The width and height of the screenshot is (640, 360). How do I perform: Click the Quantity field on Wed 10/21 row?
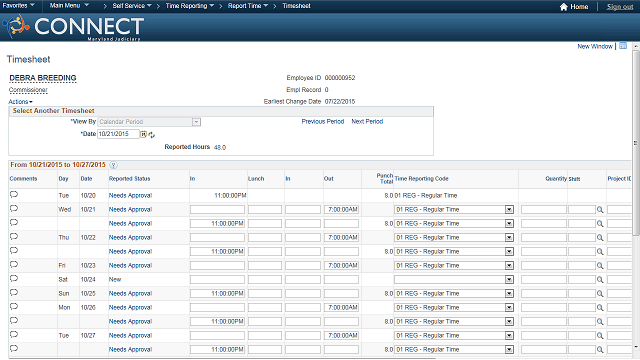pos(544,210)
